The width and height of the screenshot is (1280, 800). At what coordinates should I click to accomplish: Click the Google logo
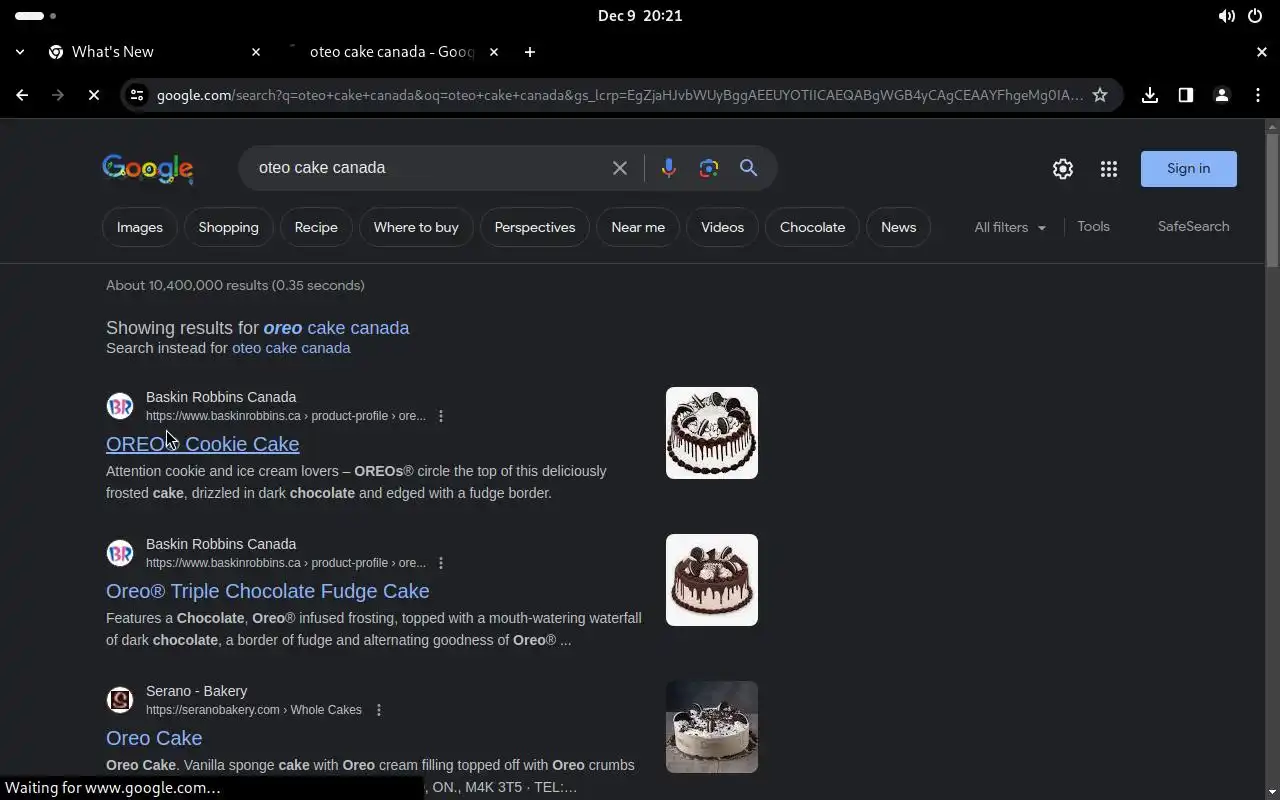click(148, 169)
